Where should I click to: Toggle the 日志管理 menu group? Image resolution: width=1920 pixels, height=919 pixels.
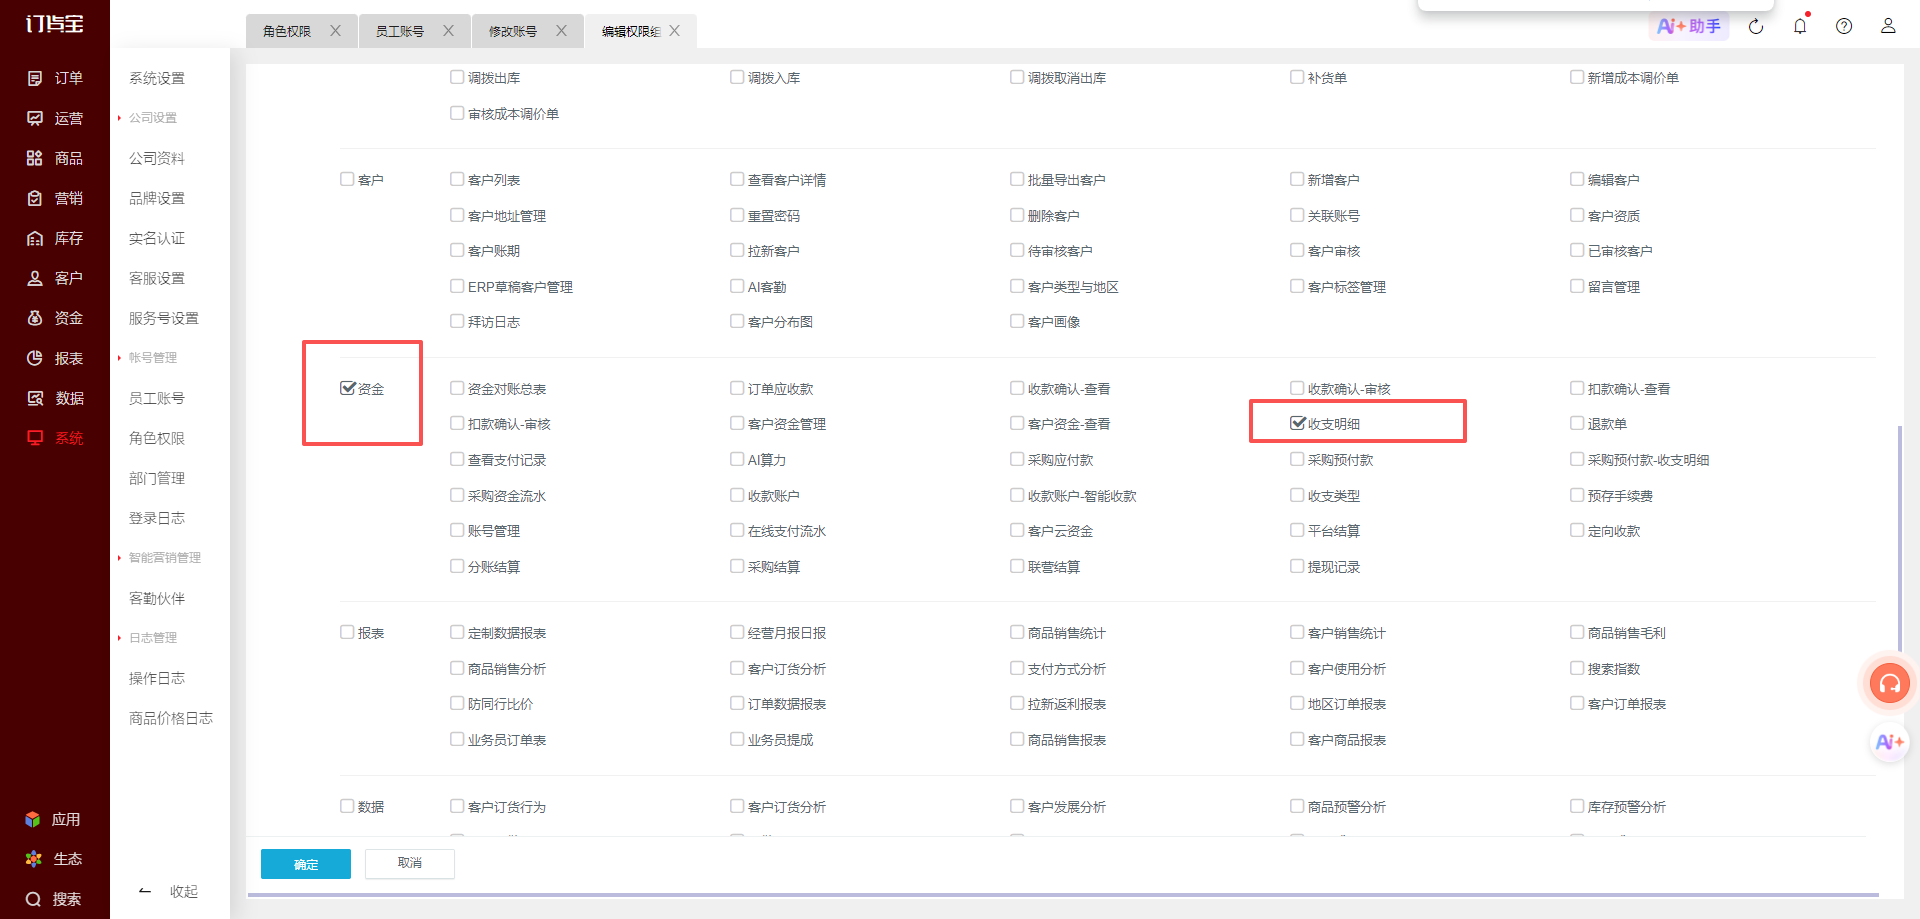click(152, 638)
